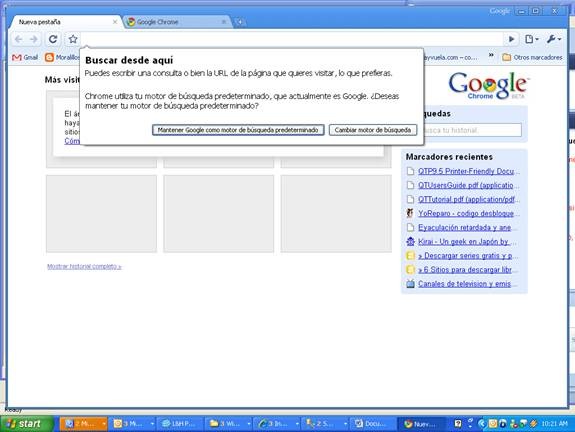Click the Google Chrome BETA logo
The image size is (575, 432).
click(488, 86)
